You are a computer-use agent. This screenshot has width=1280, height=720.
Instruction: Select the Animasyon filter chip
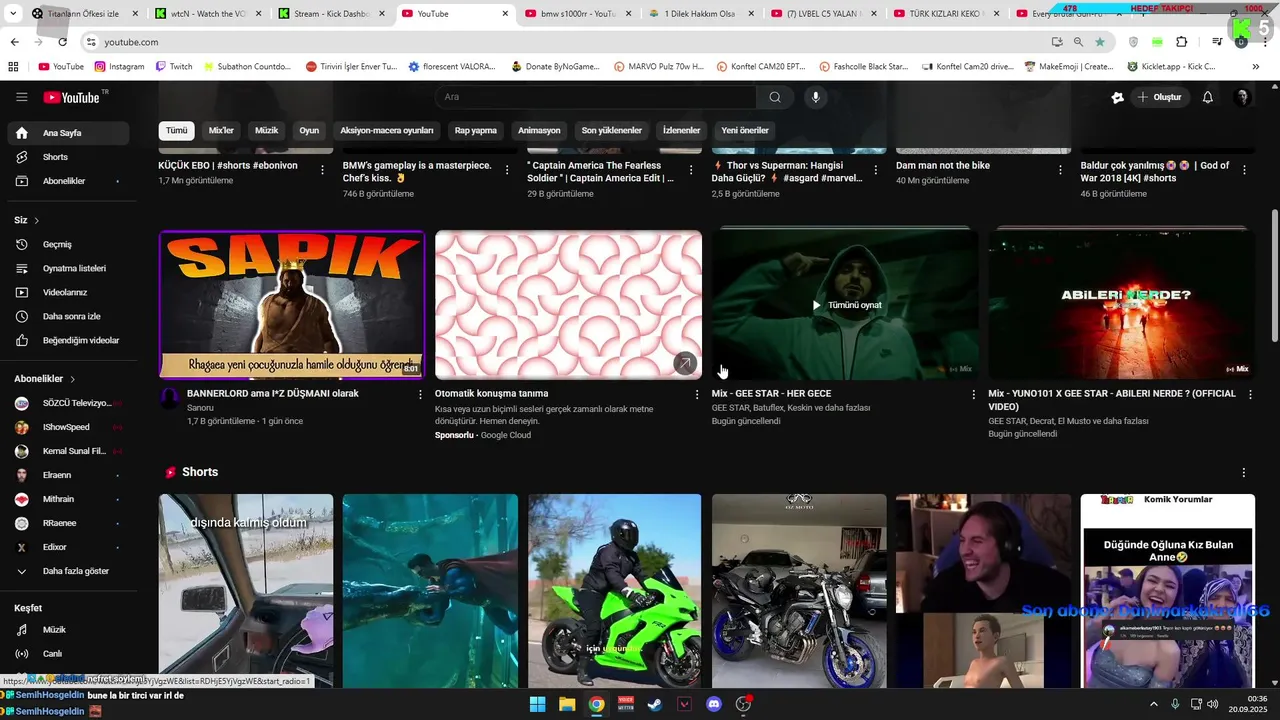pyautogui.click(x=539, y=130)
